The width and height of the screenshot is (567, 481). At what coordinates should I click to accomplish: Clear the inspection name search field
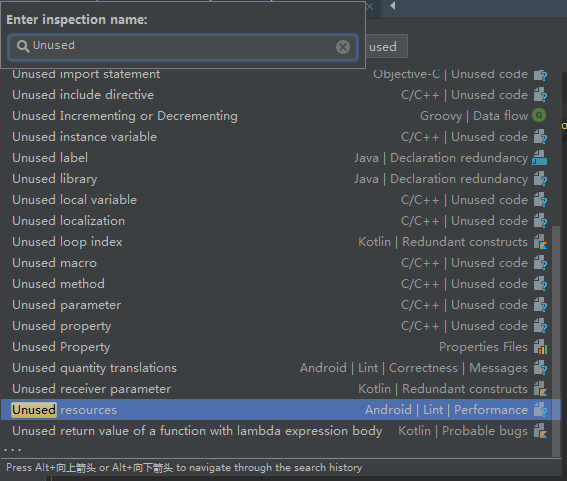coord(342,47)
